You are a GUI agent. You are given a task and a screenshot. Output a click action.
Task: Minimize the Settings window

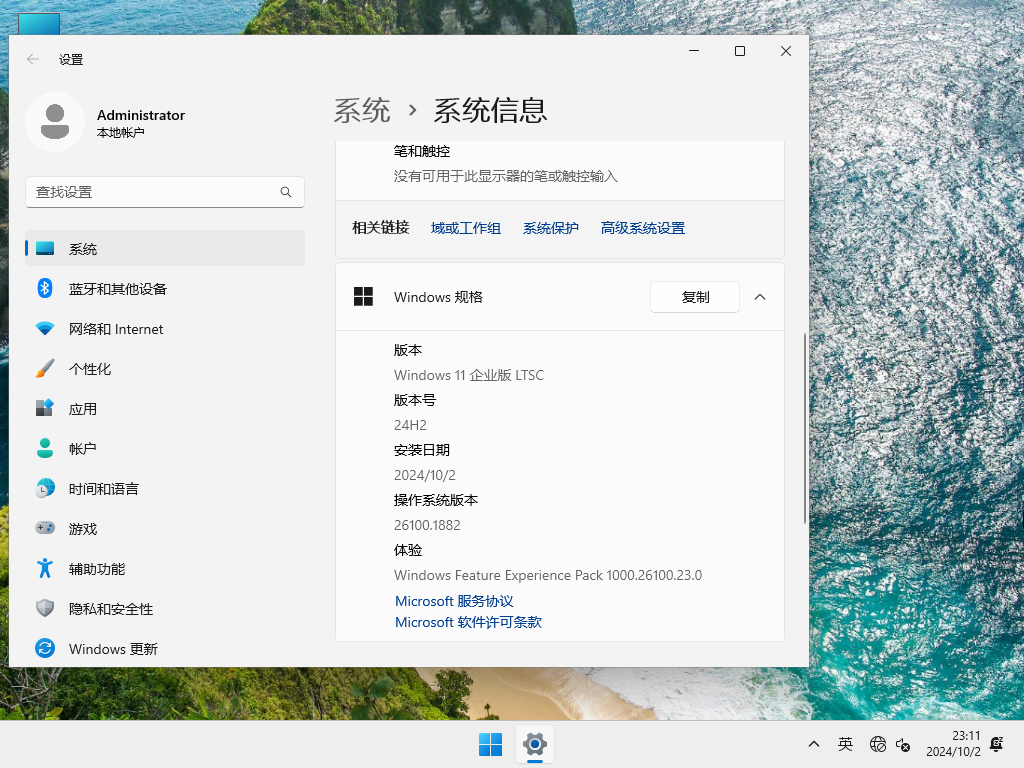pyautogui.click(x=694, y=51)
